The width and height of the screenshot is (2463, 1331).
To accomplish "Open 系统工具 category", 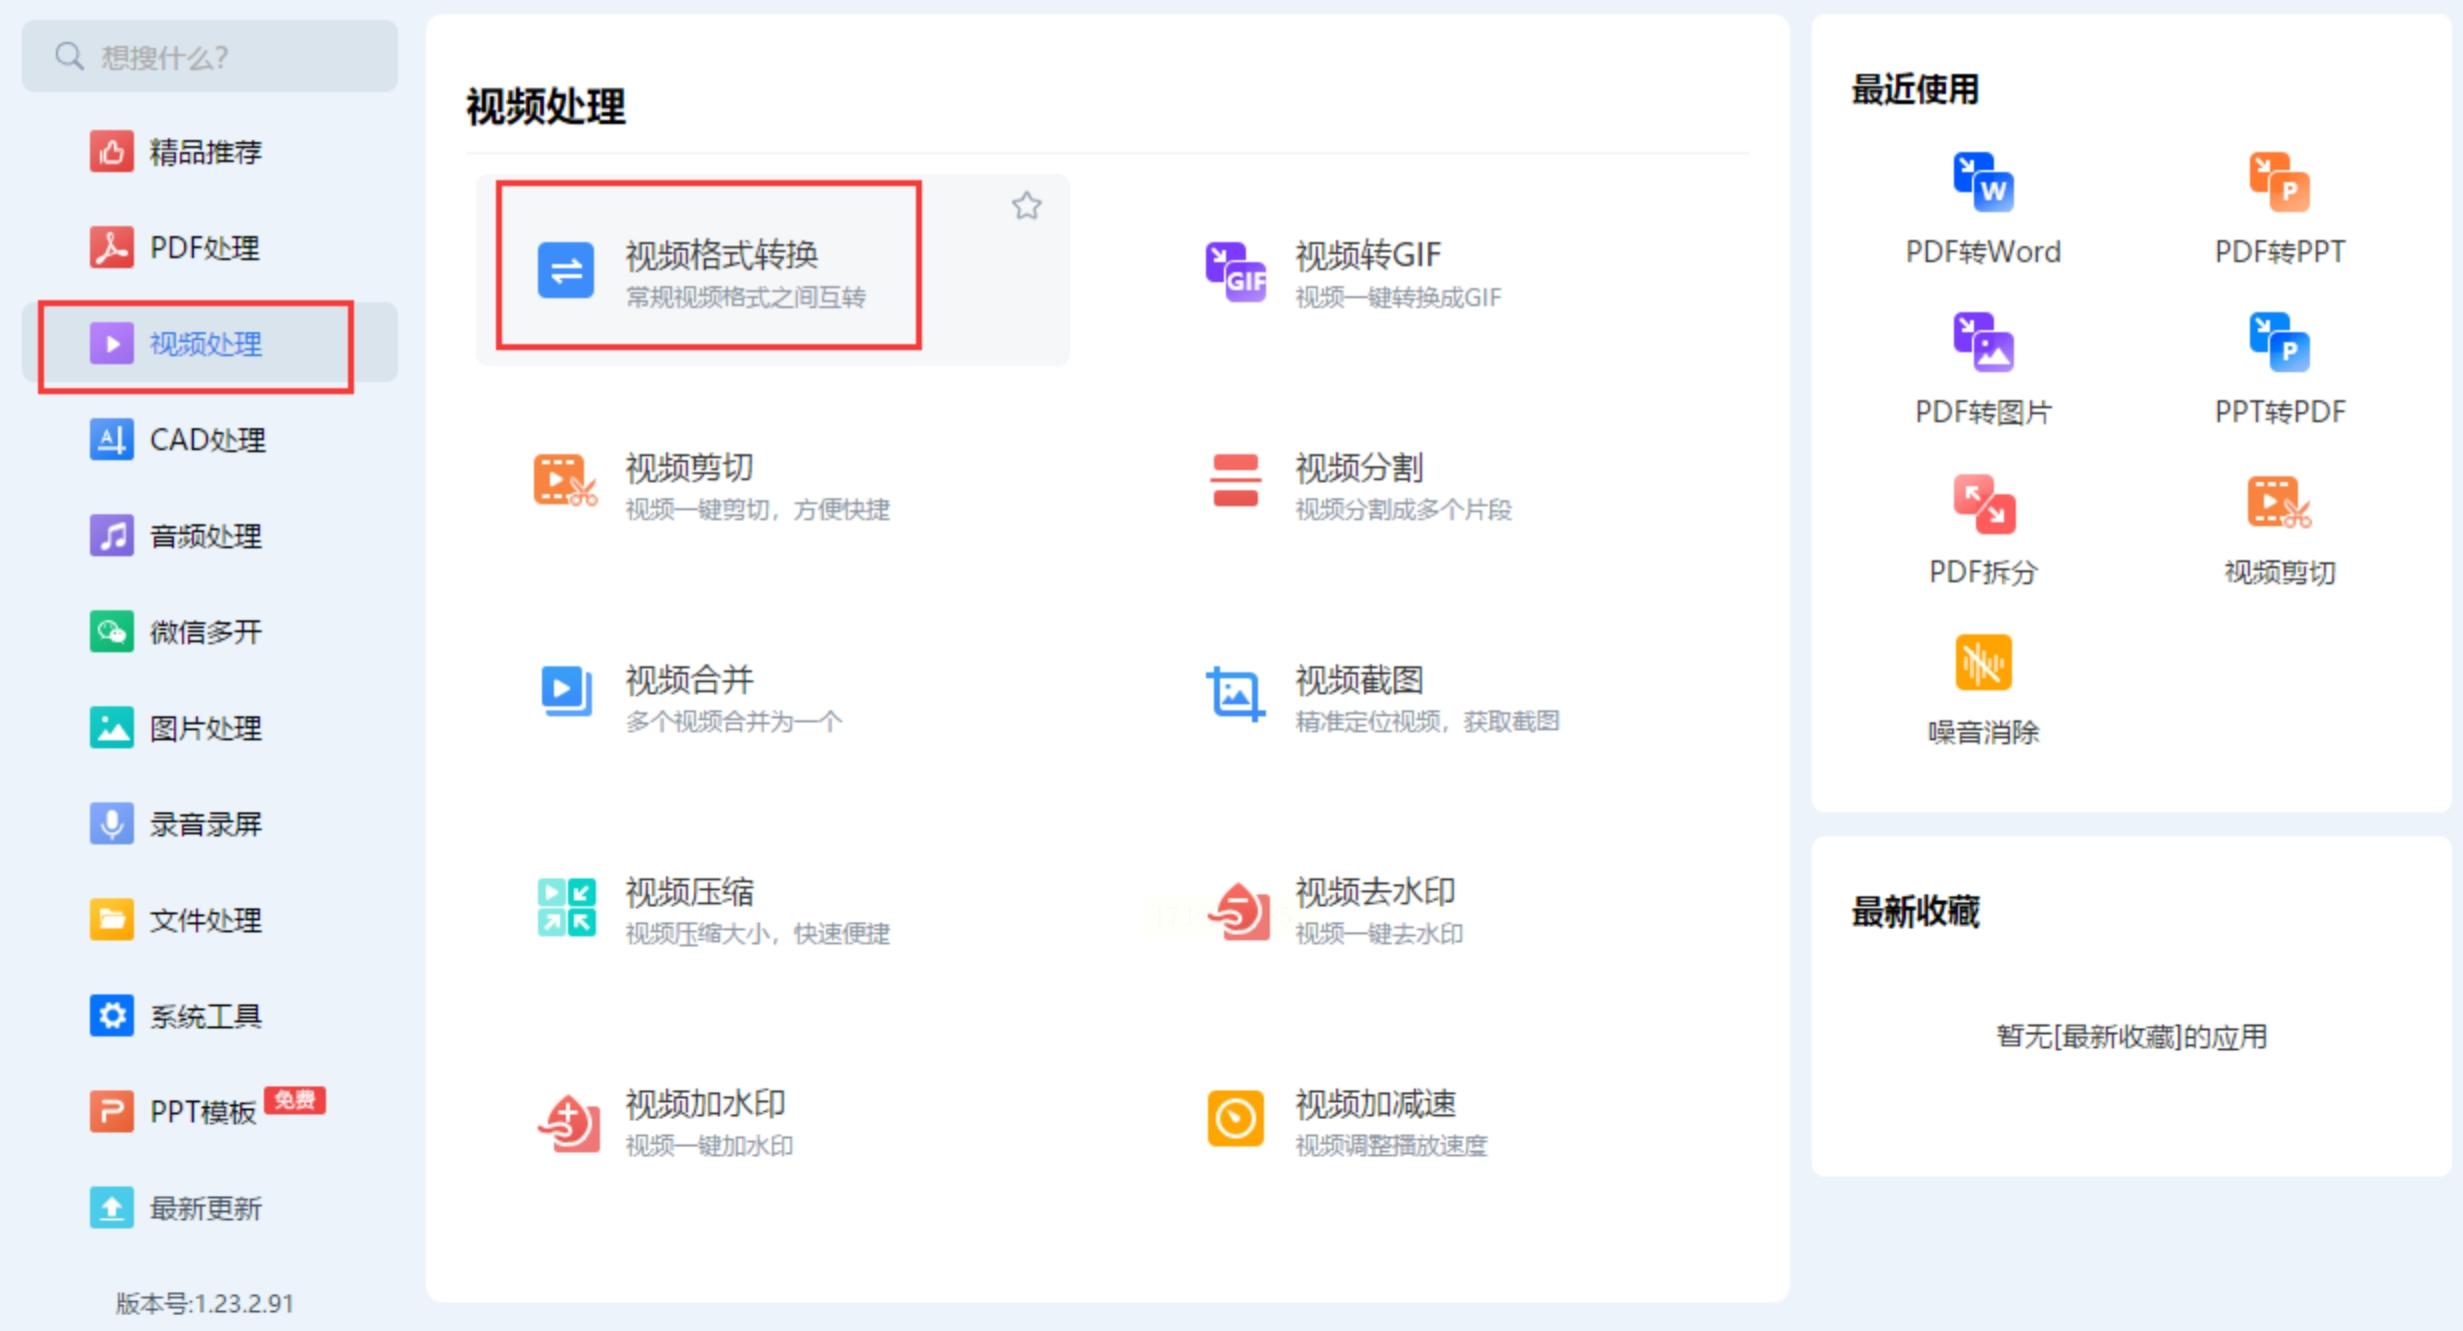I will tap(210, 1015).
